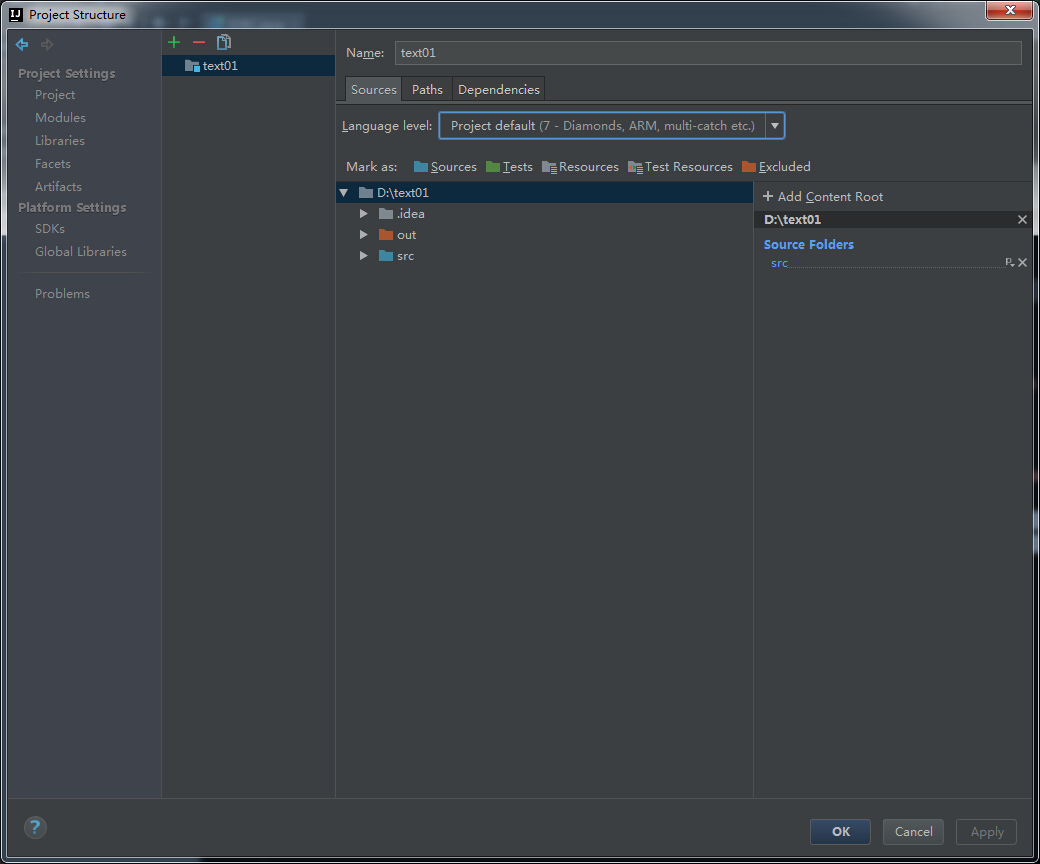Close the Project Structure dialog
Screen dimensions: 1040x864
(1009, 10)
